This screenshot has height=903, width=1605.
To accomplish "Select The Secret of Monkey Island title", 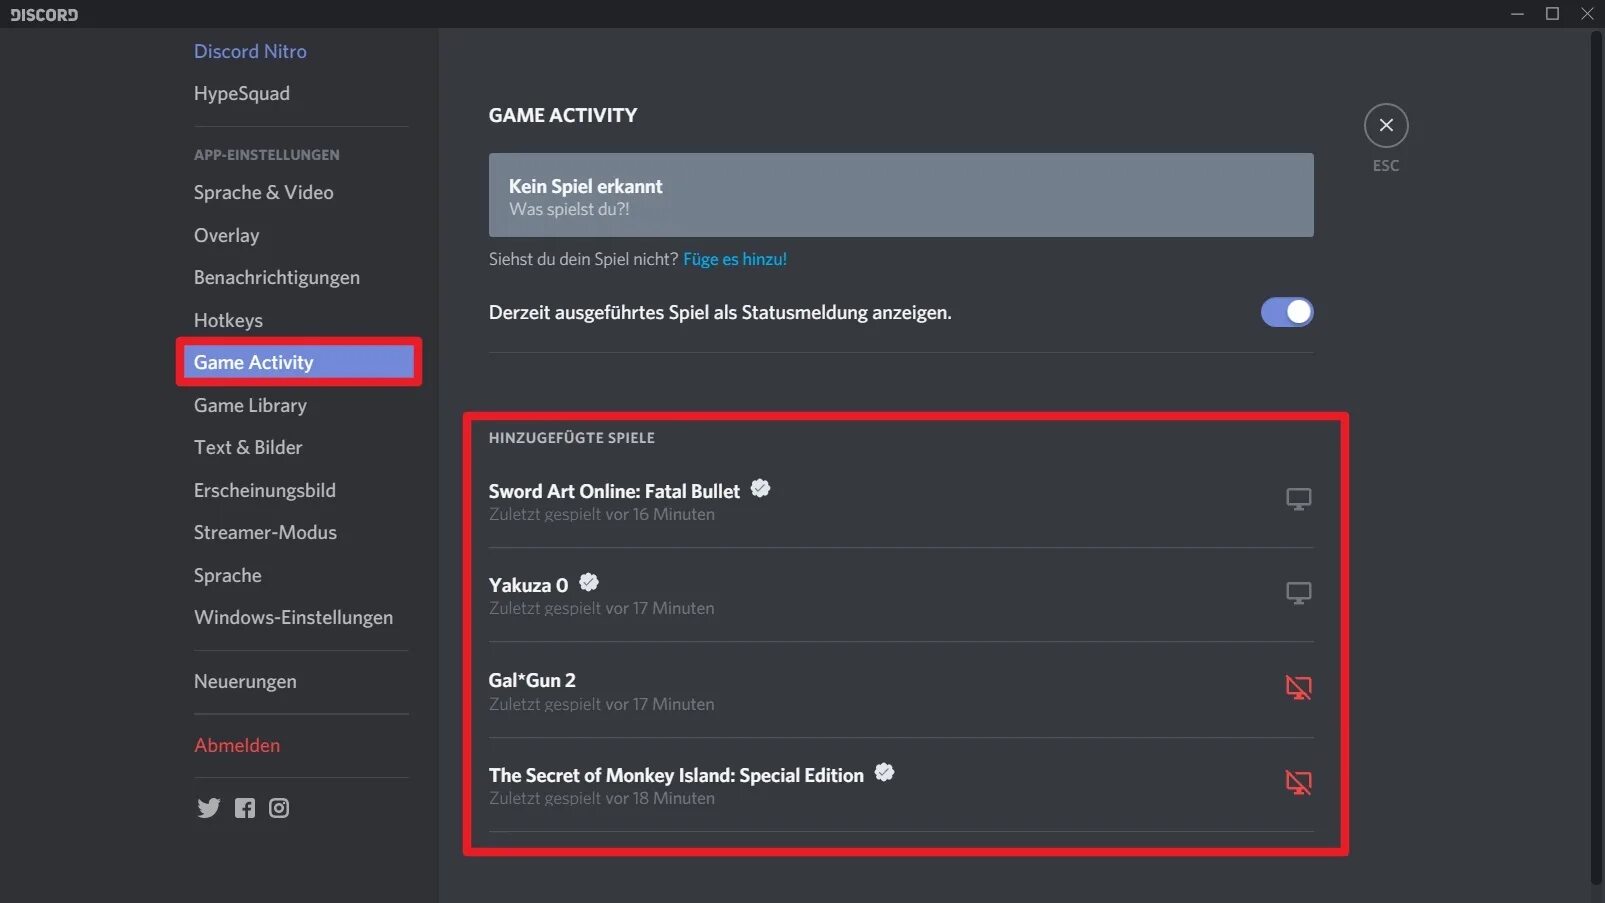I will tap(676, 775).
